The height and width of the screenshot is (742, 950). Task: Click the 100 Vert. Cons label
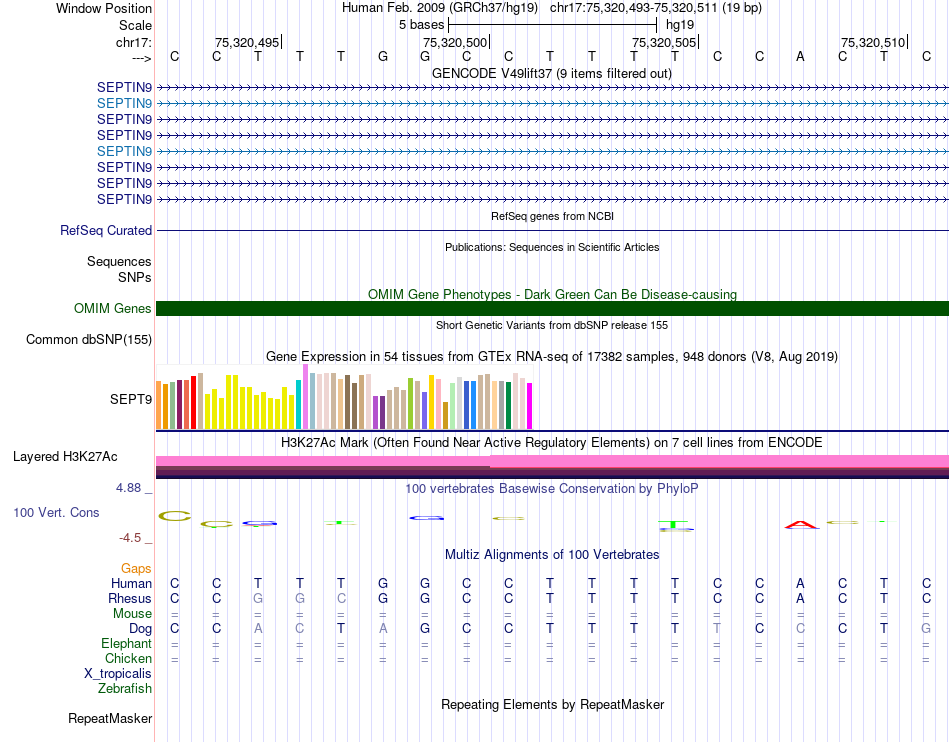click(x=56, y=512)
